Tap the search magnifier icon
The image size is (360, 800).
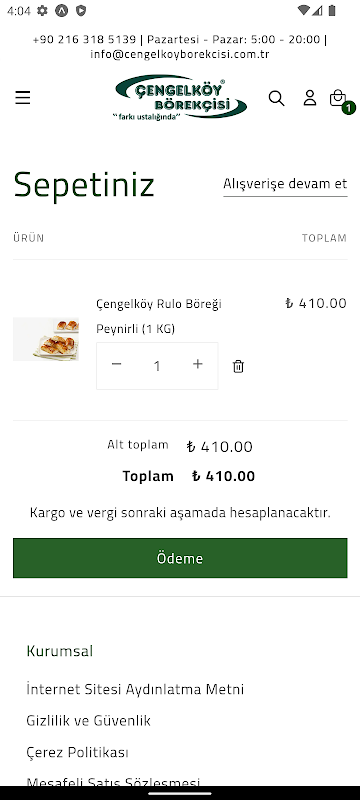tap(276, 98)
